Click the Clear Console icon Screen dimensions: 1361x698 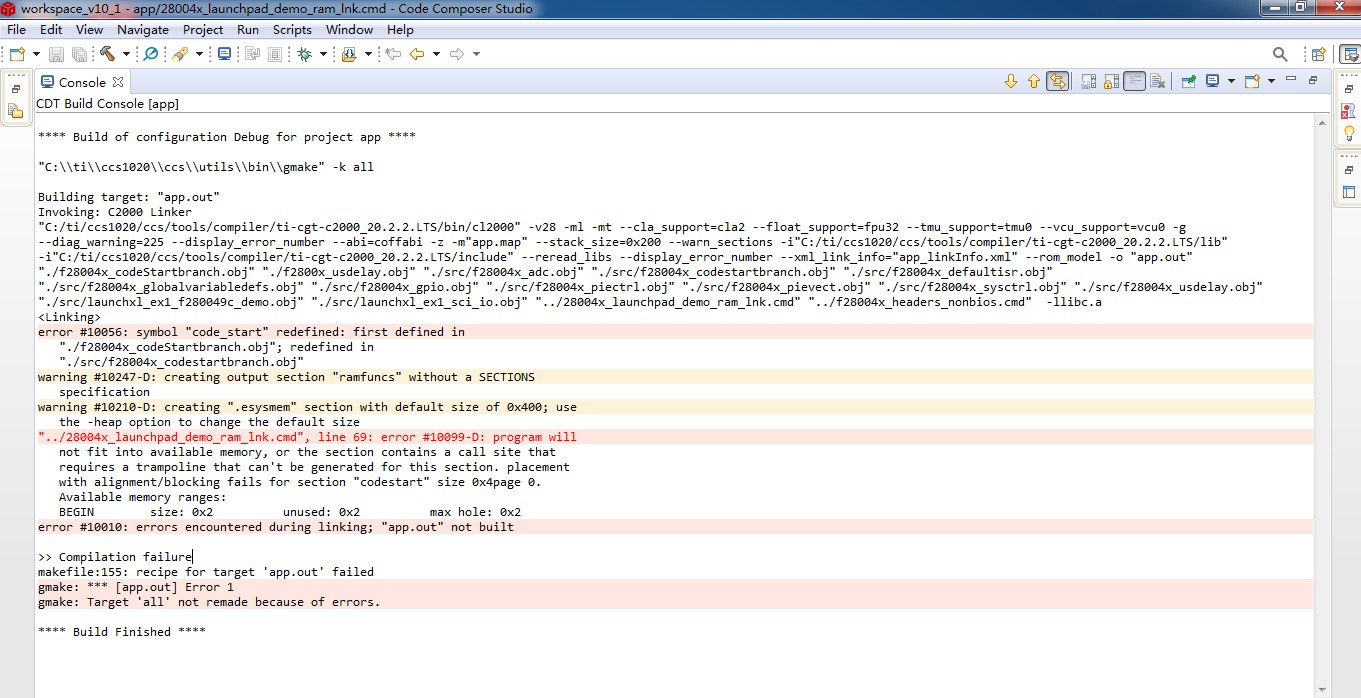1157,82
